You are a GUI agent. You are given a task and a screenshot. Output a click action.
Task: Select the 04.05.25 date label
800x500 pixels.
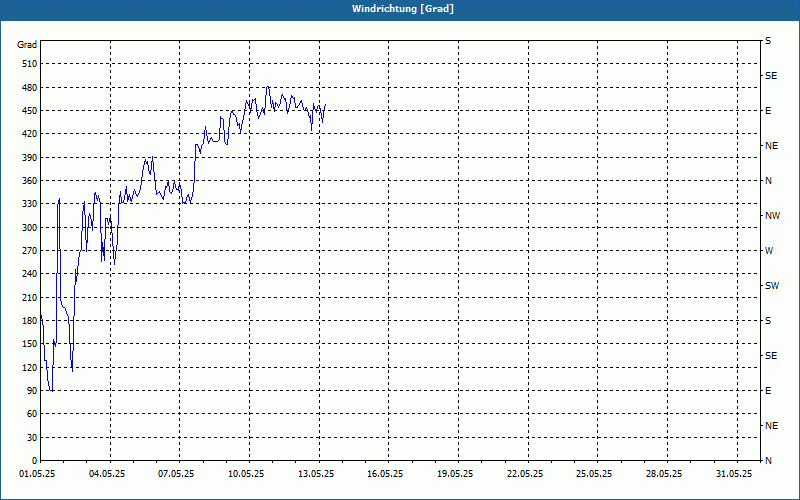(x=107, y=474)
